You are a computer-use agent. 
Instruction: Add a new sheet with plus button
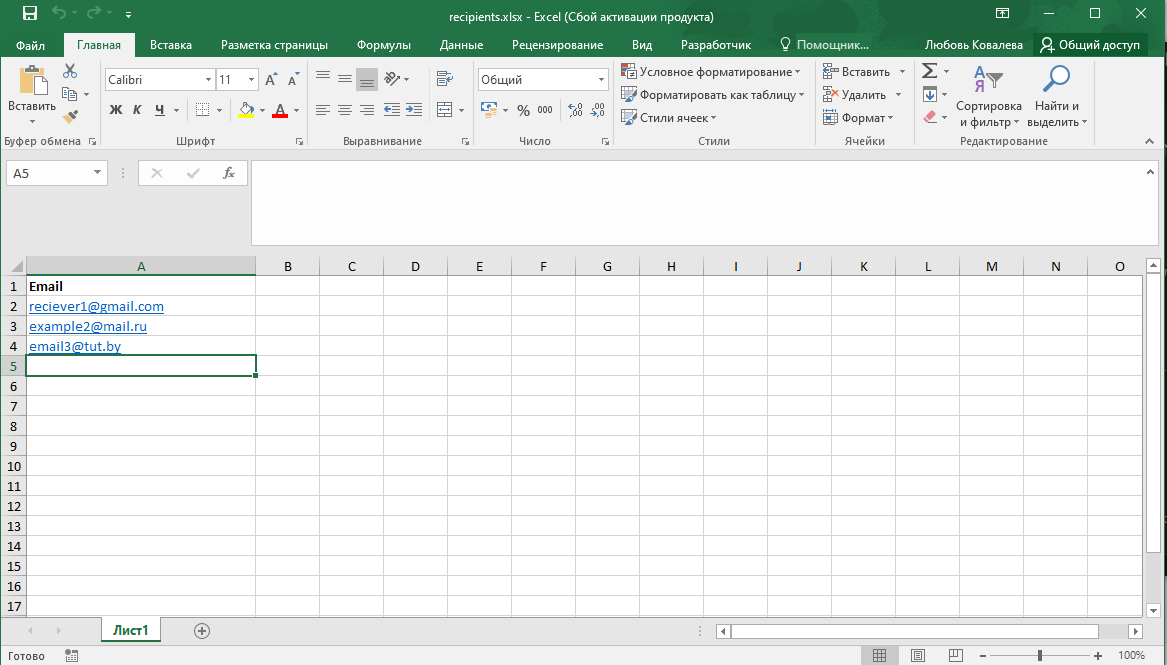[202, 631]
